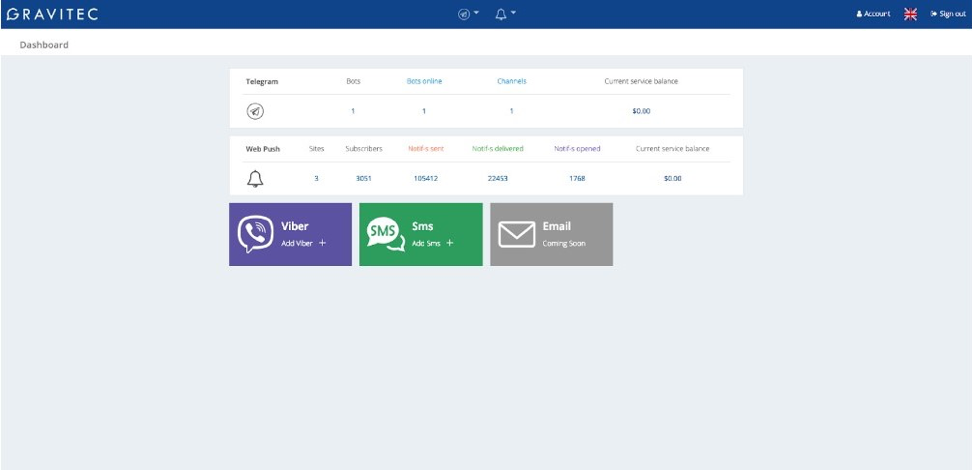
Task: Click Web Push Current service balance header
Action: click(673, 149)
